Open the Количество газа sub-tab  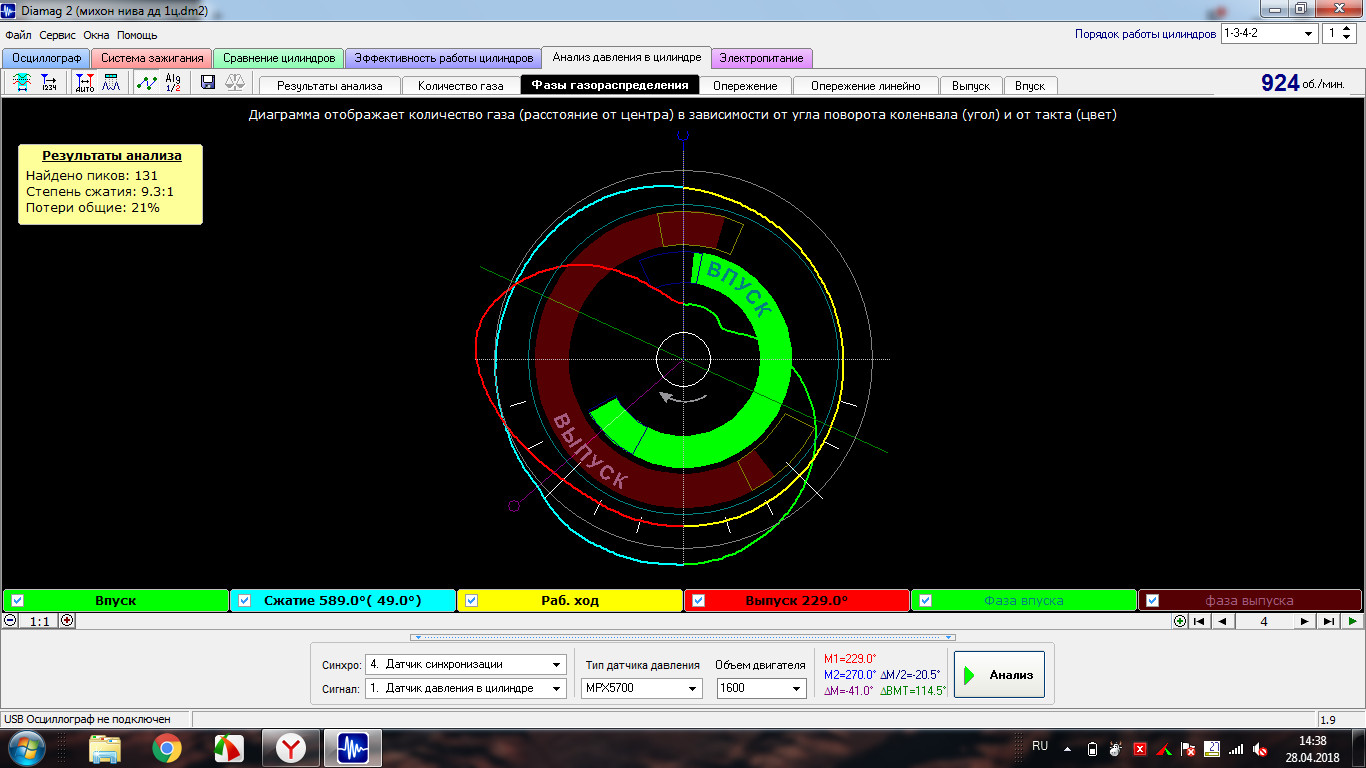pos(461,86)
